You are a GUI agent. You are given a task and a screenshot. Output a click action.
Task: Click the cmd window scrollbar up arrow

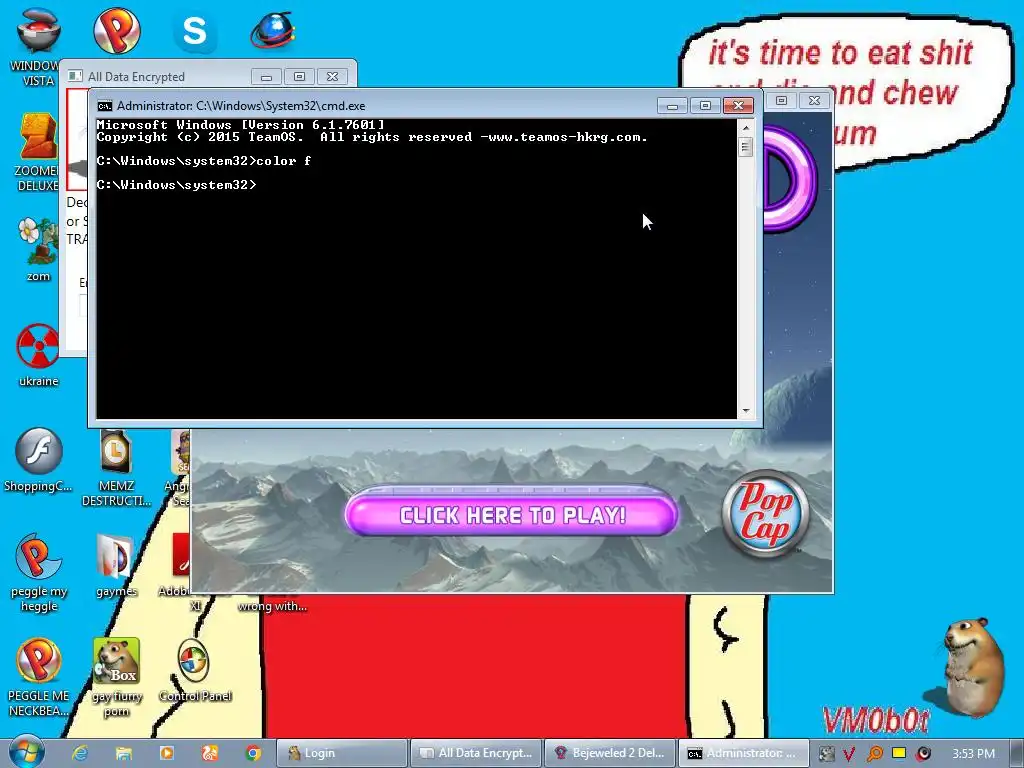tap(745, 128)
